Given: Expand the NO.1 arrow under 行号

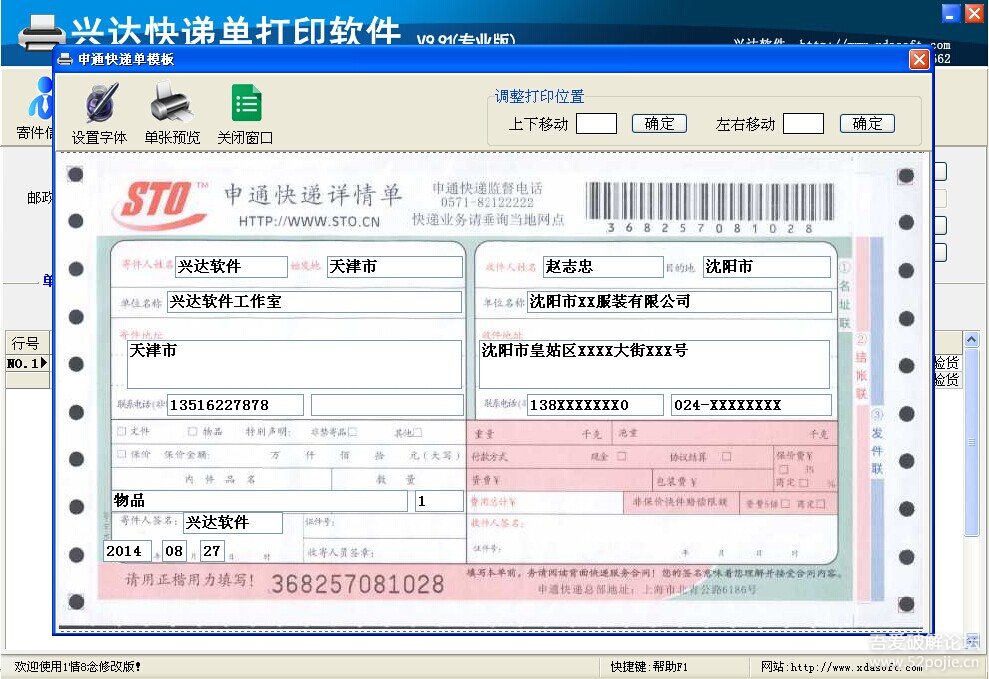Looking at the screenshot, I should (43, 364).
